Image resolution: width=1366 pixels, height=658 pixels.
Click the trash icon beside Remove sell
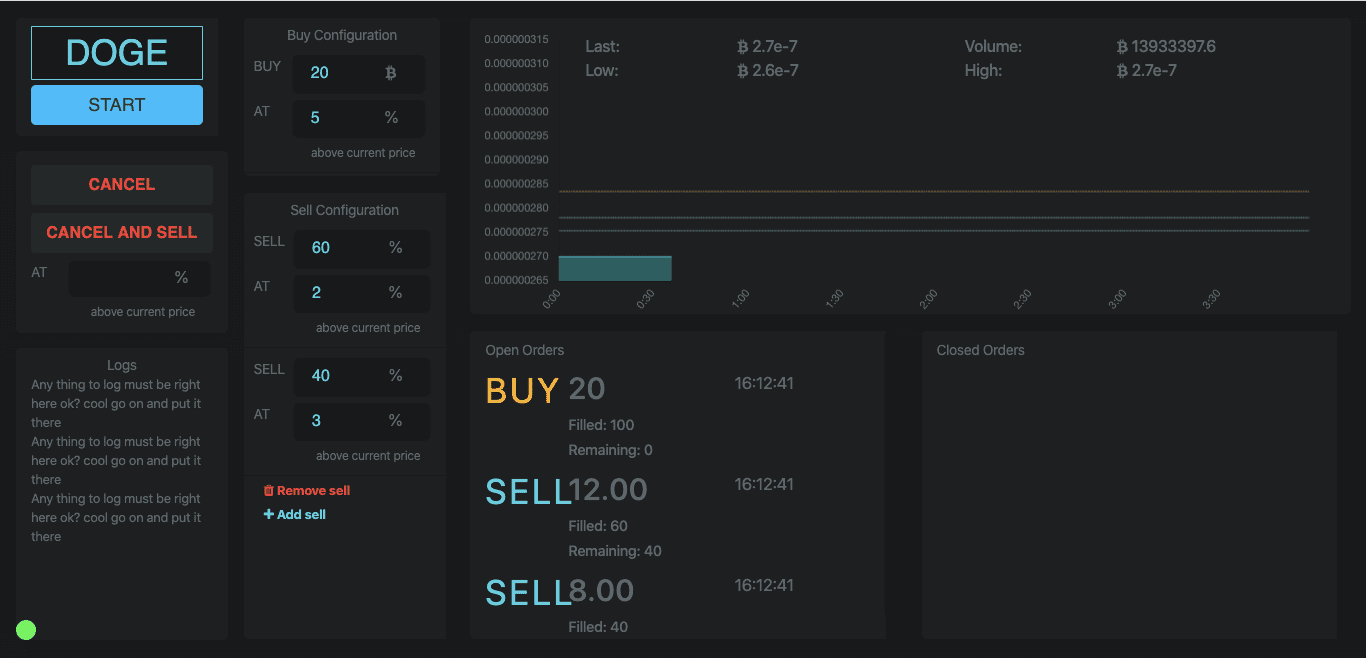tap(268, 491)
